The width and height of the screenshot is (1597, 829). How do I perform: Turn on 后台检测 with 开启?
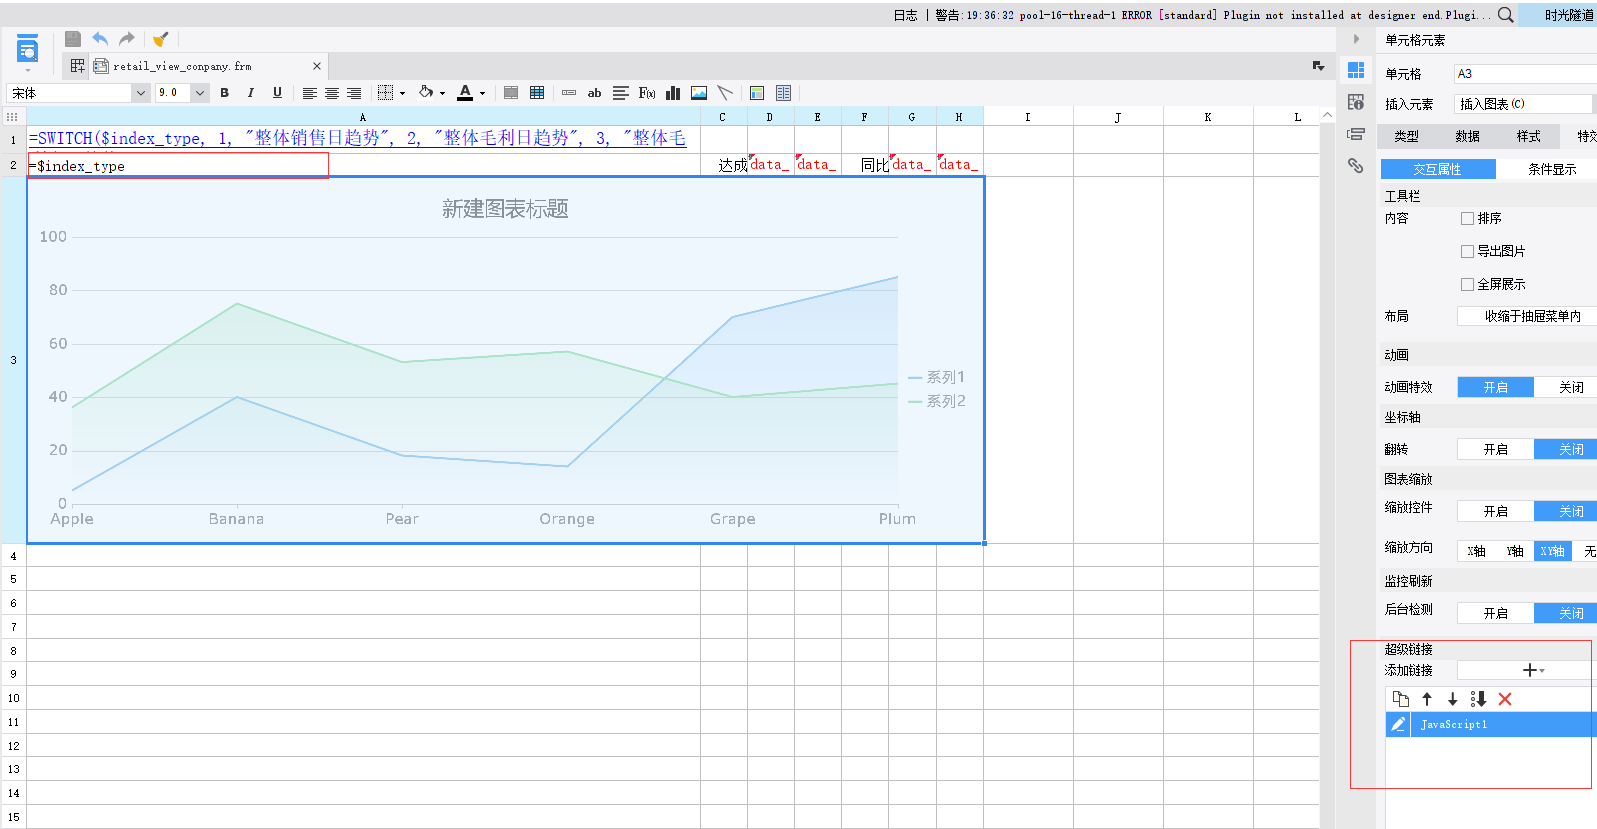[1495, 613]
